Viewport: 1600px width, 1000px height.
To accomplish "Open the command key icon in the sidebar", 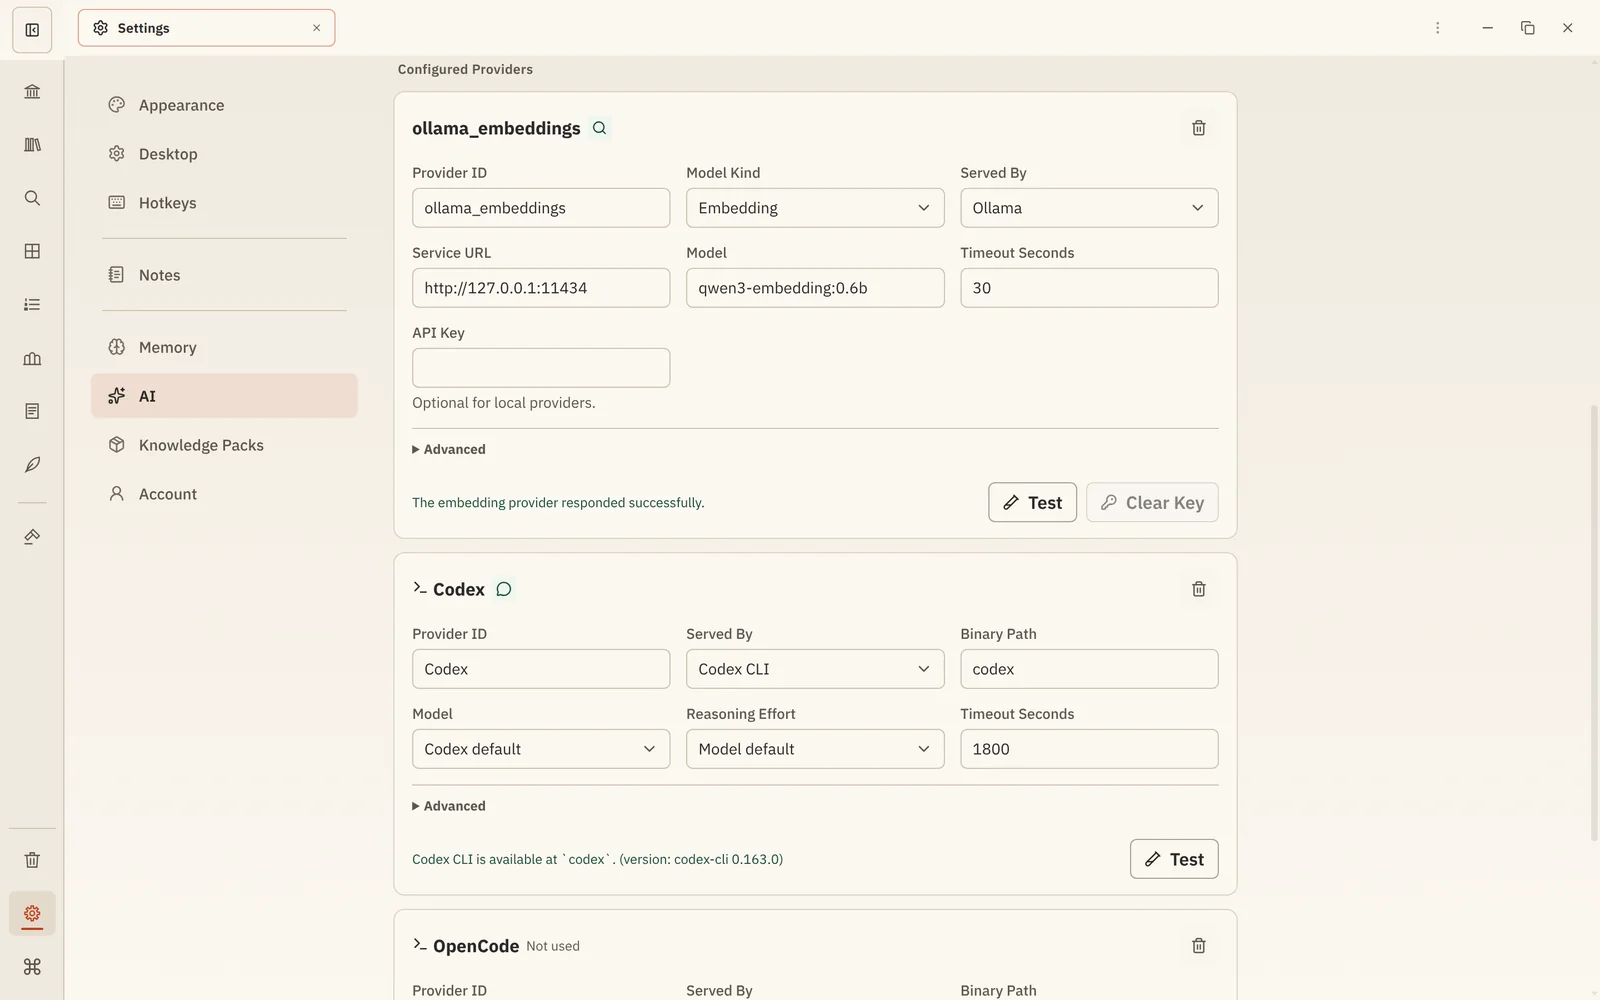I will click(32, 966).
